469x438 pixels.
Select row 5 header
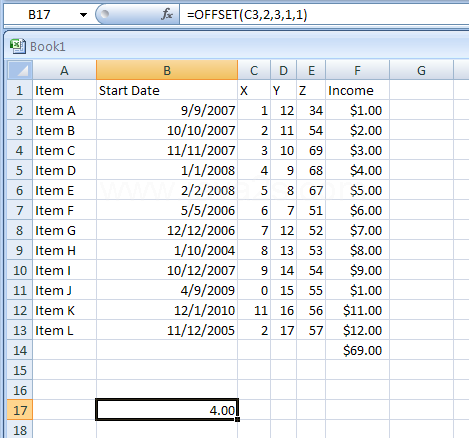20,170
